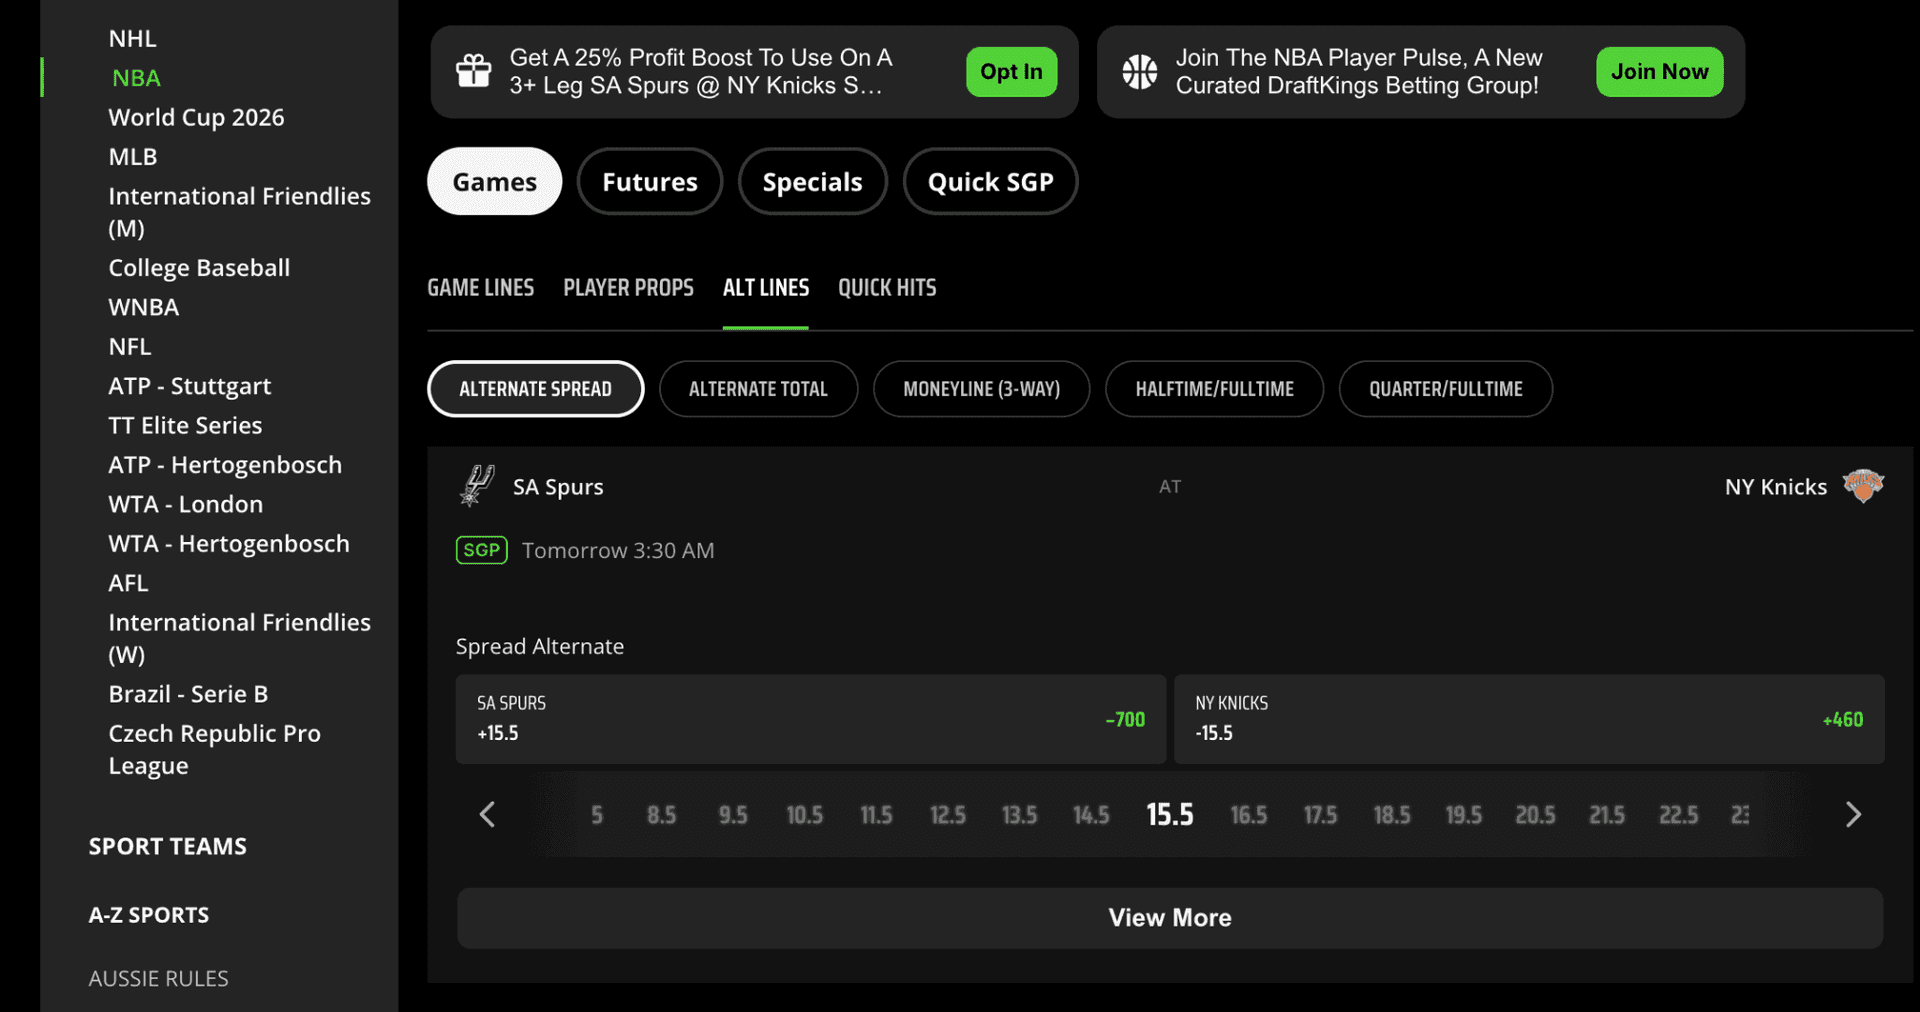The width and height of the screenshot is (1920, 1012).
Task: Set the spread selector to 22.5
Action: (1679, 815)
